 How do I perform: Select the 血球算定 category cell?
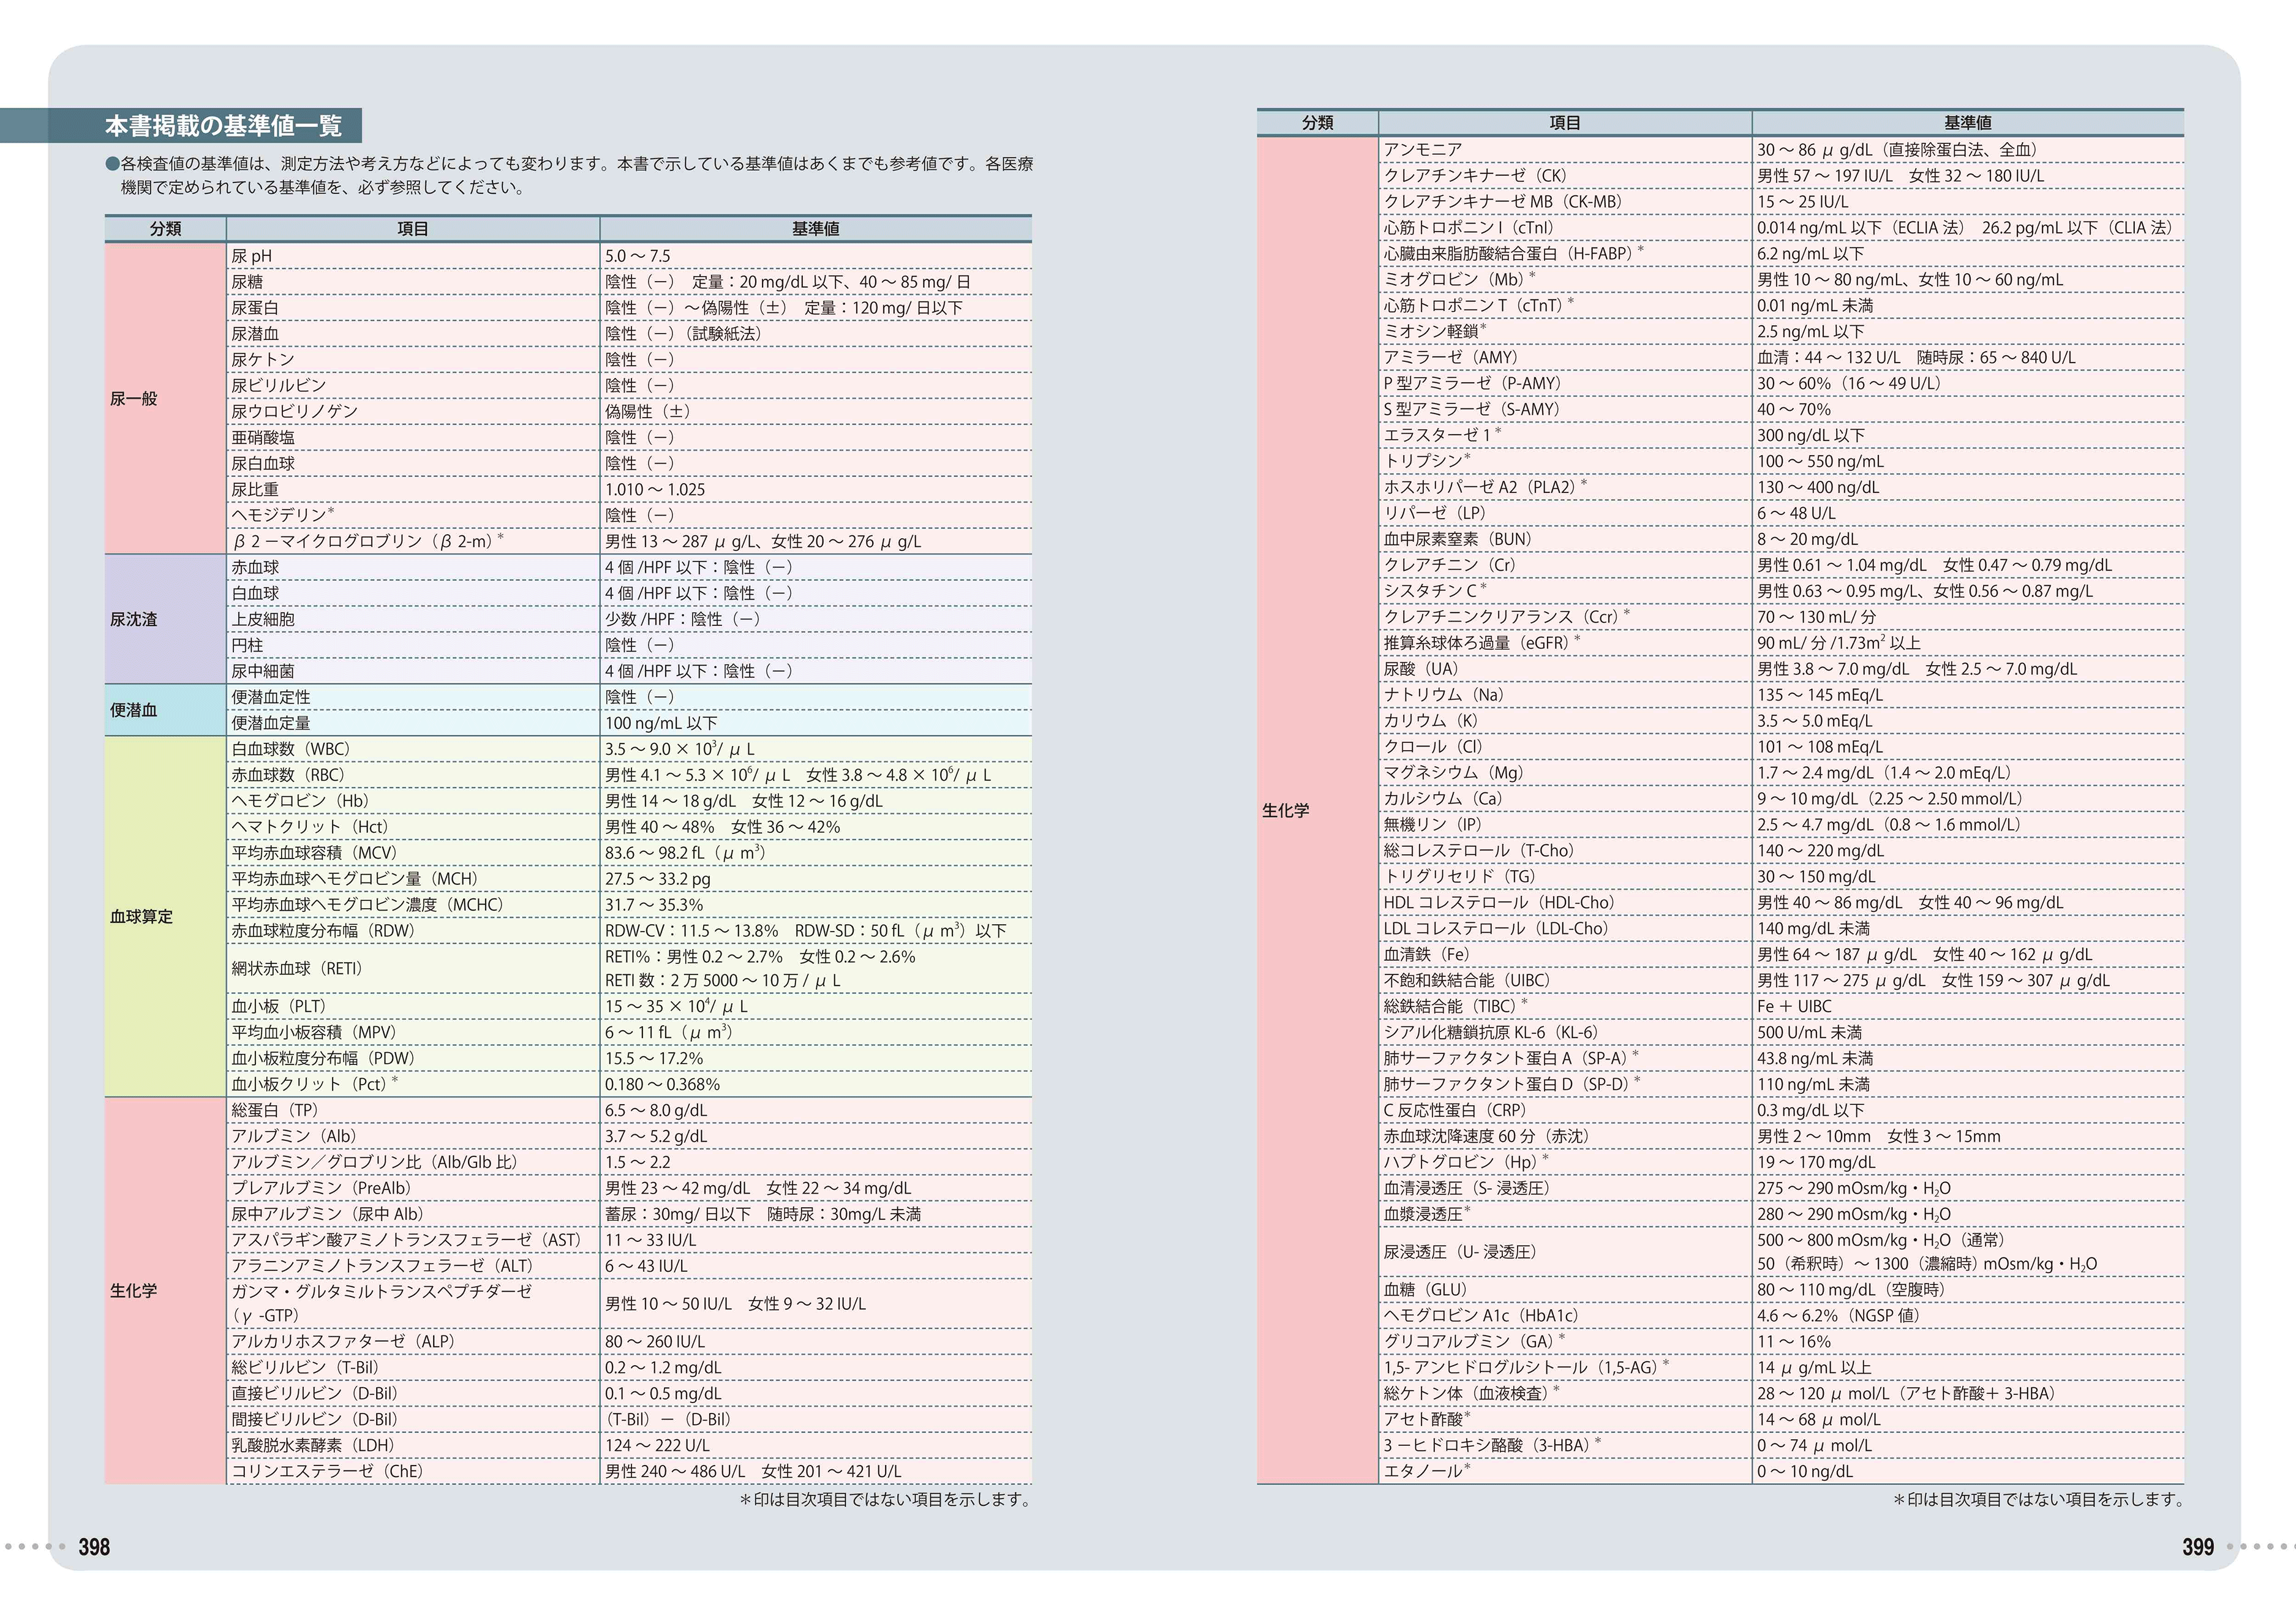pyautogui.click(x=165, y=916)
